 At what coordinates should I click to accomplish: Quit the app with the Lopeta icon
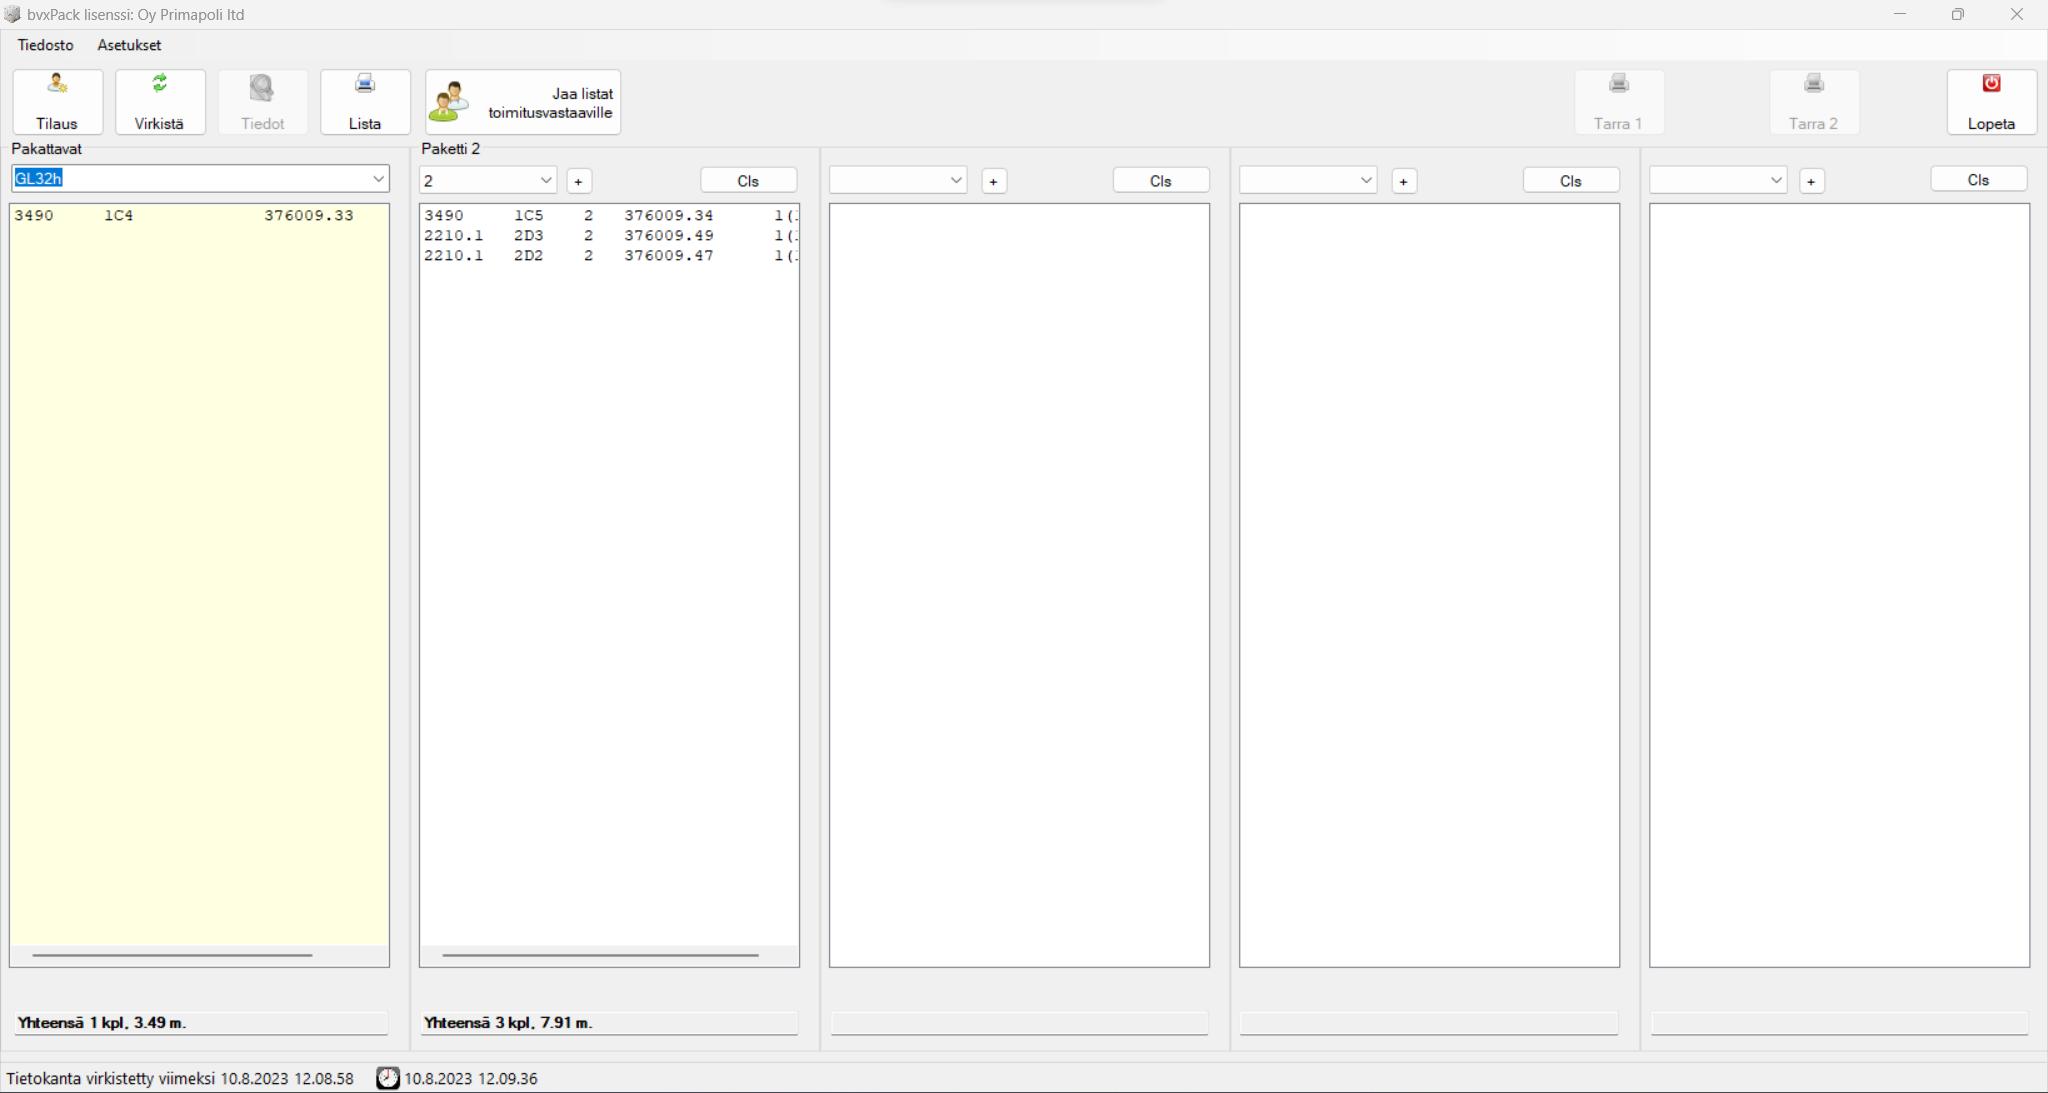[x=1990, y=101]
